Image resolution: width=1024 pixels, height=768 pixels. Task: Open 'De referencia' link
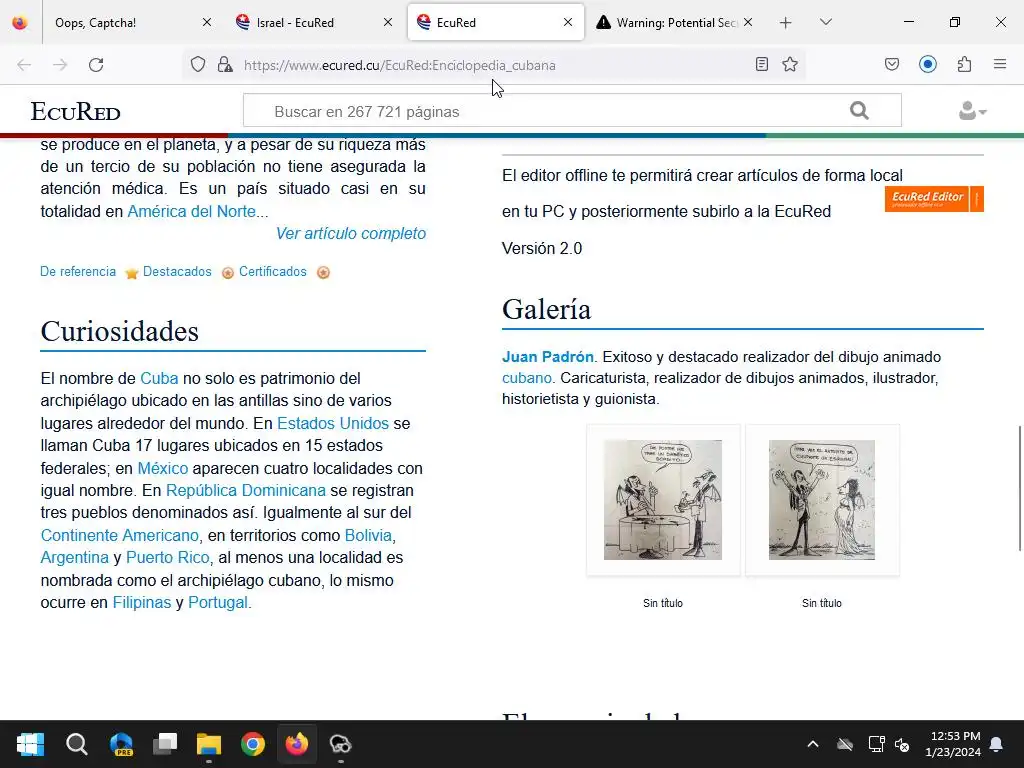[78, 272]
